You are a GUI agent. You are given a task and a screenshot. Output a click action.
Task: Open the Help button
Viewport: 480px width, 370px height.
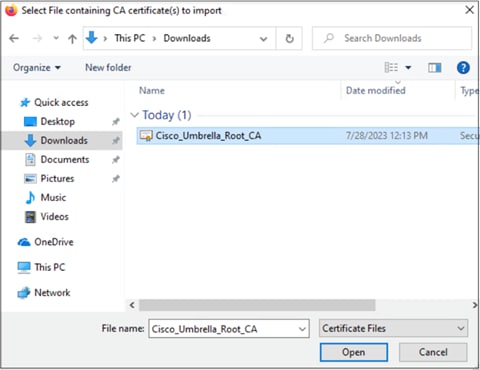pos(463,68)
